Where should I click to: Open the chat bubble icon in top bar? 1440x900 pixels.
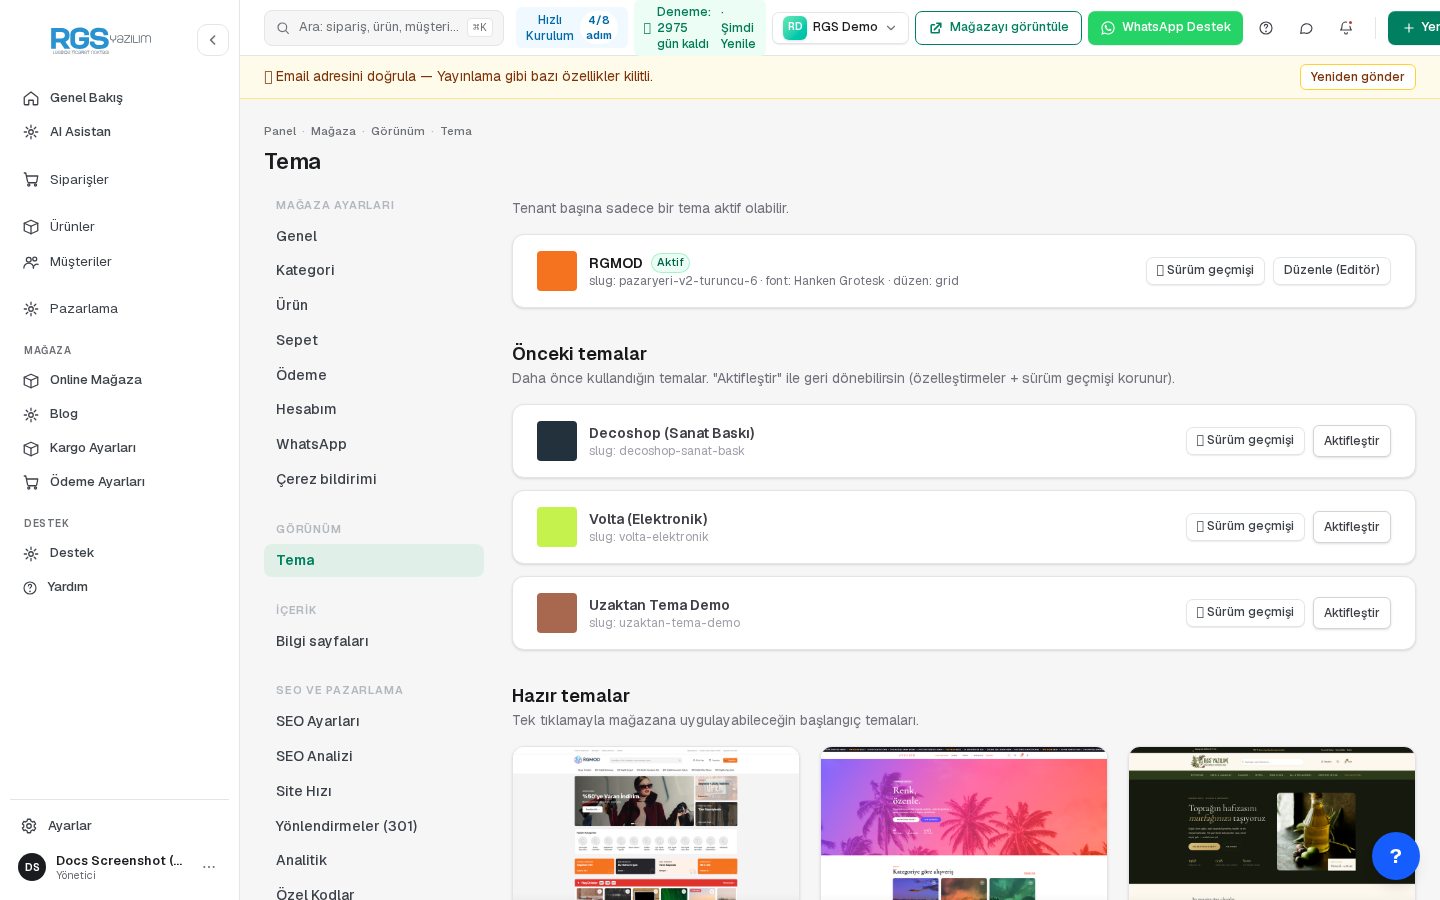(1306, 28)
